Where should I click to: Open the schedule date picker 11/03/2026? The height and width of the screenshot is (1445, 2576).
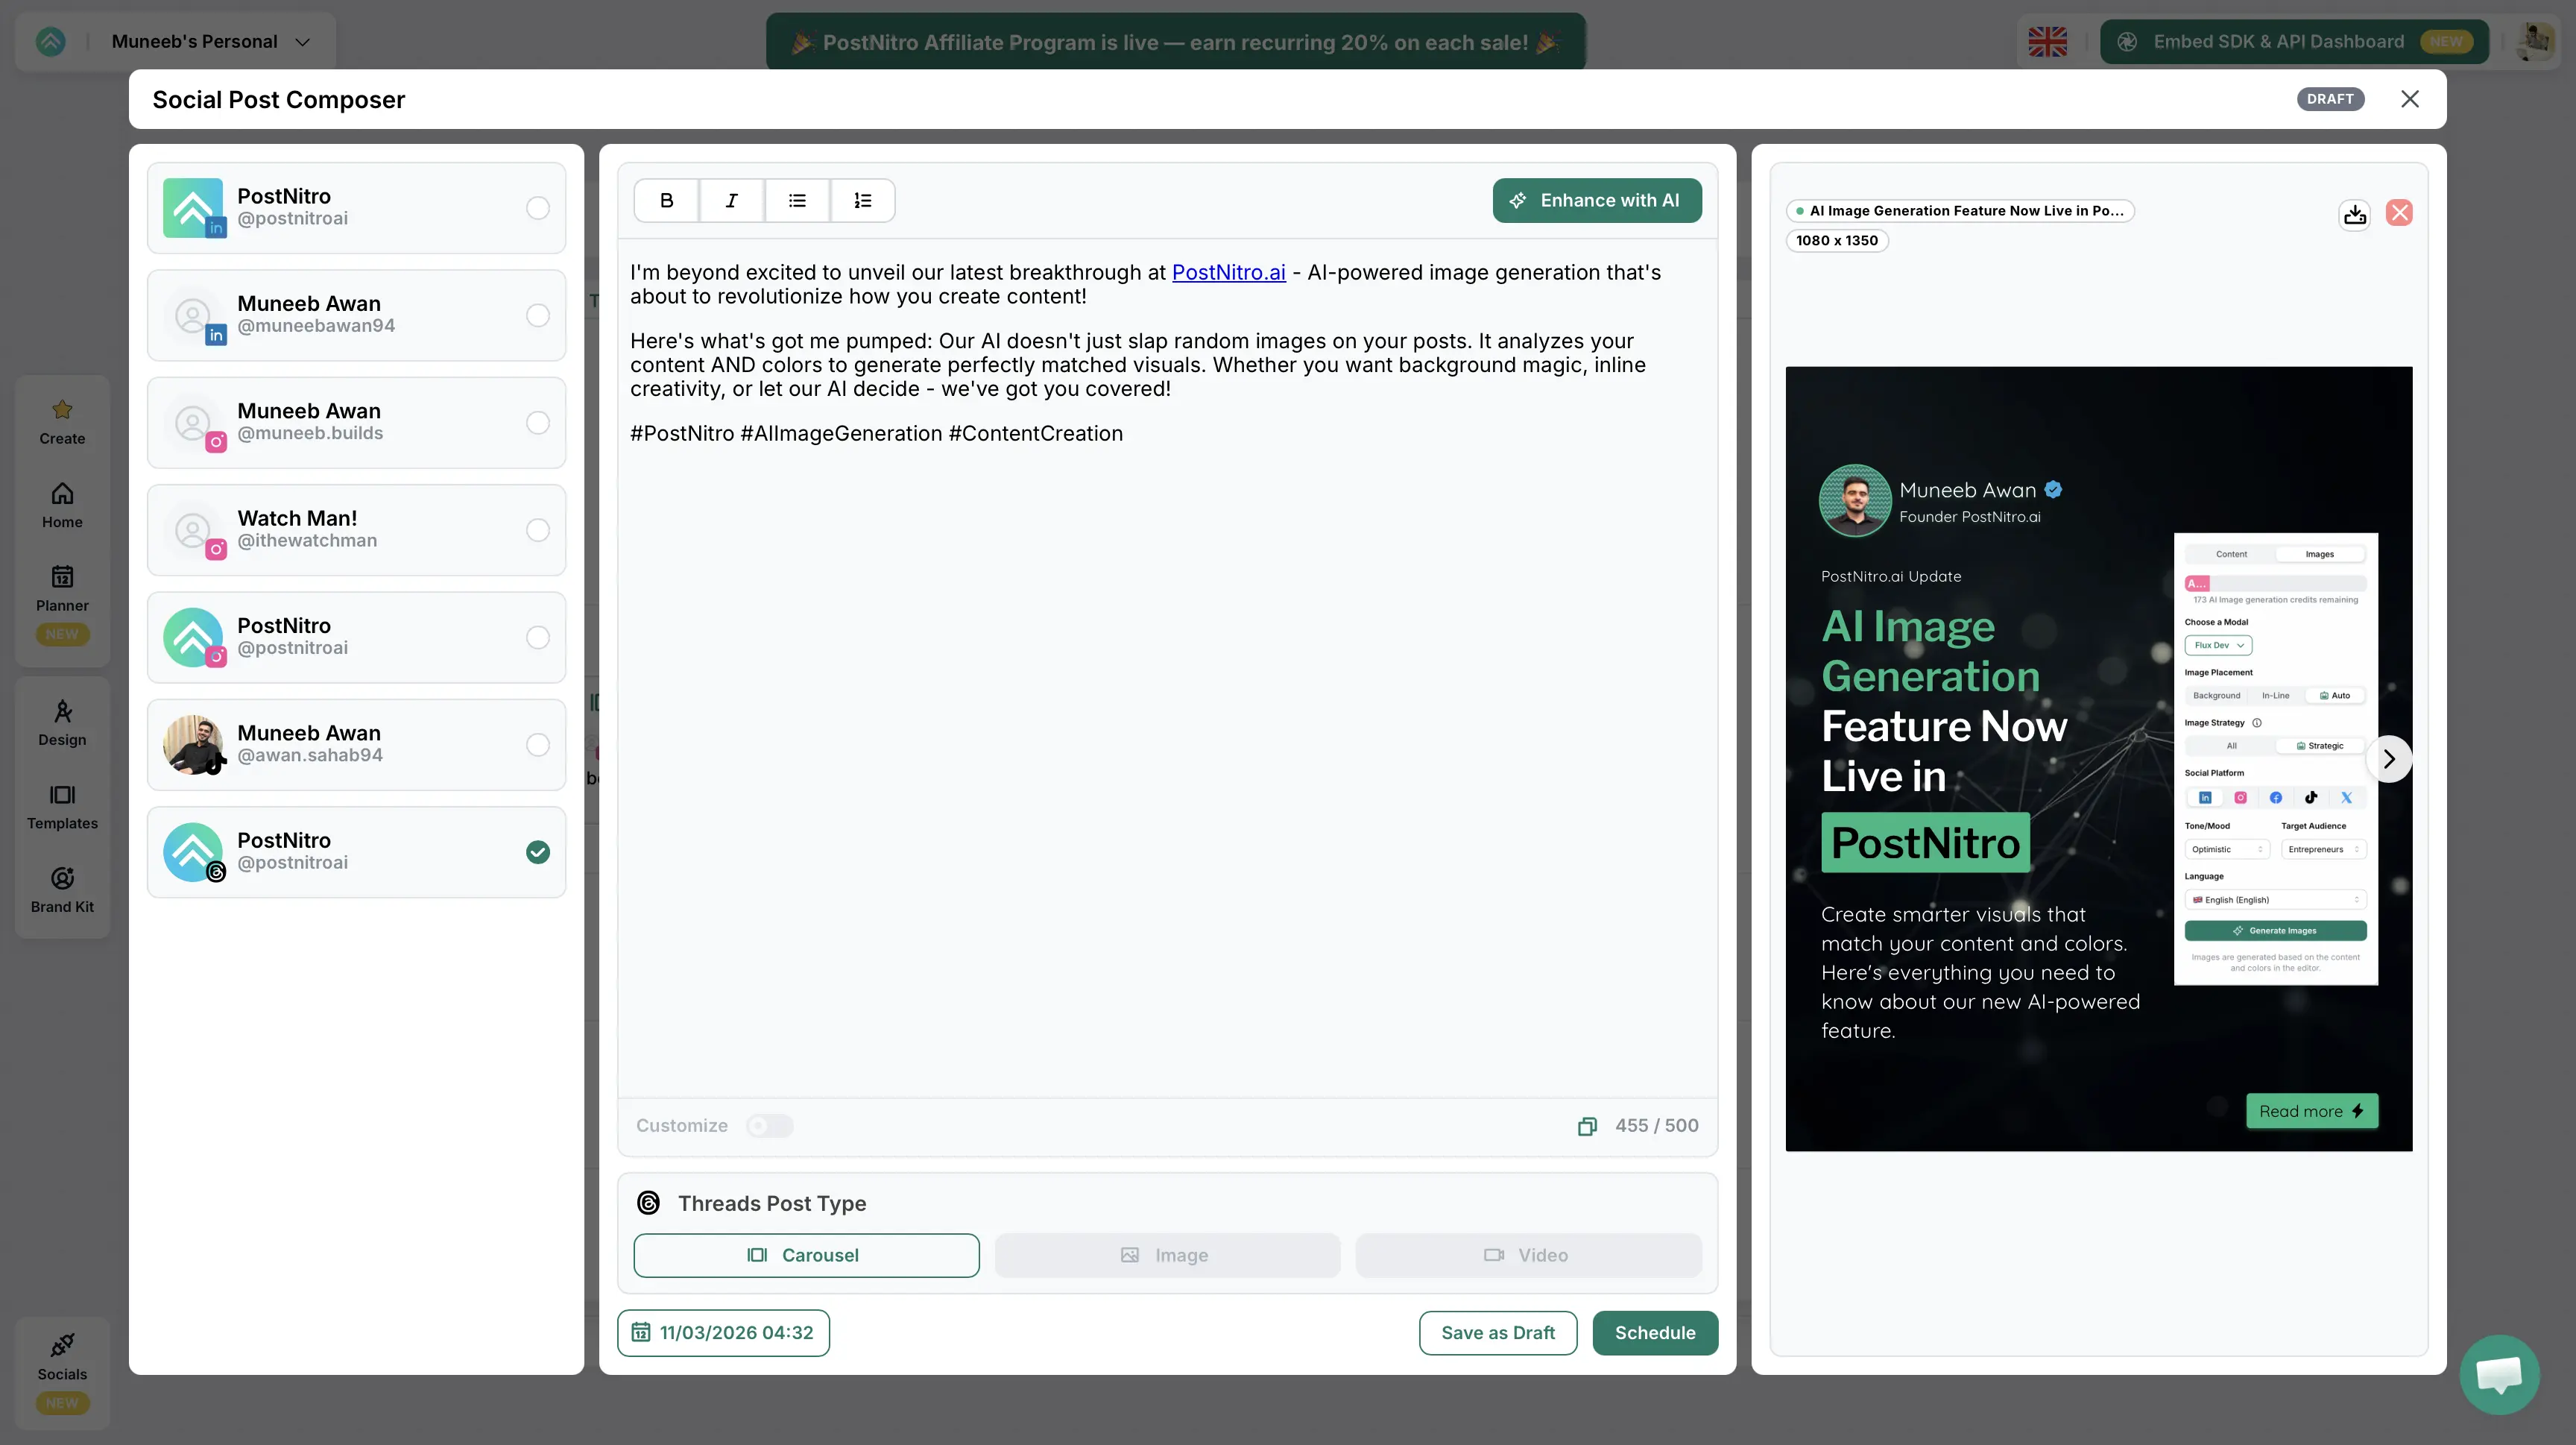coord(723,1333)
